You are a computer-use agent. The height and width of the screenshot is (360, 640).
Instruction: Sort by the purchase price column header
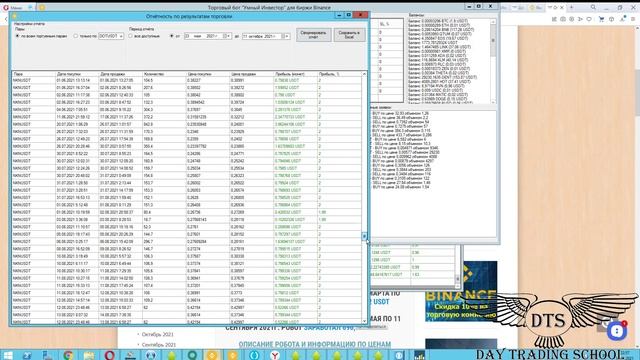[x=208, y=74]
